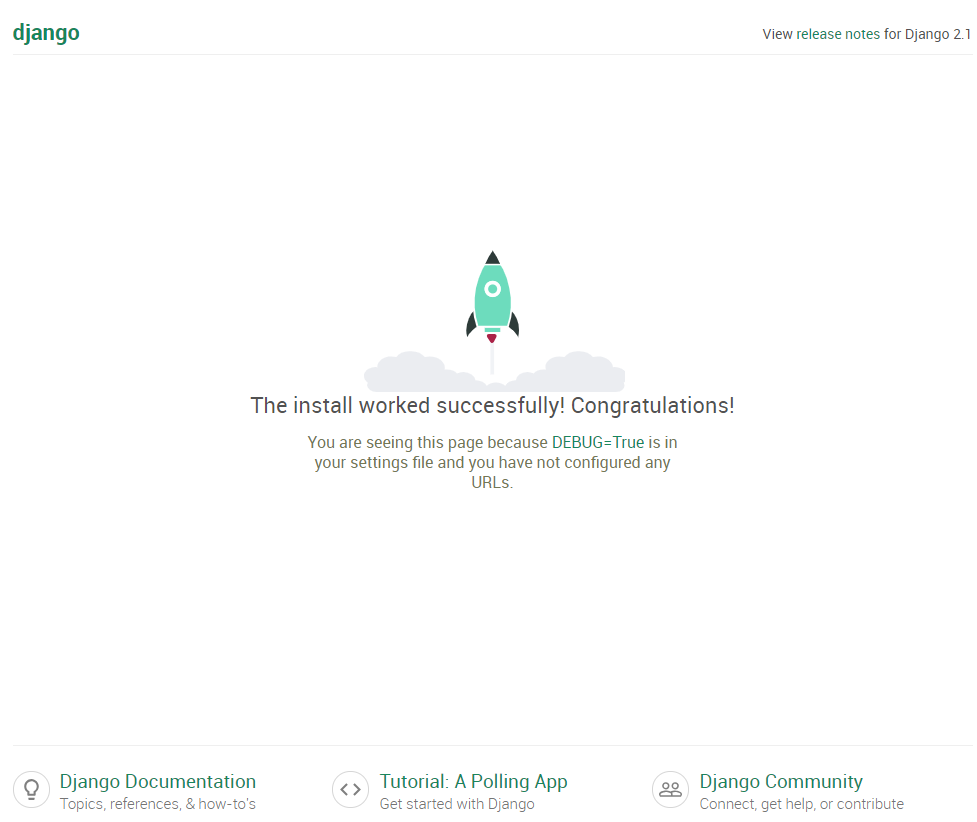Open the release notes link
Screen dimensions: 977x822
pos(838,34)
